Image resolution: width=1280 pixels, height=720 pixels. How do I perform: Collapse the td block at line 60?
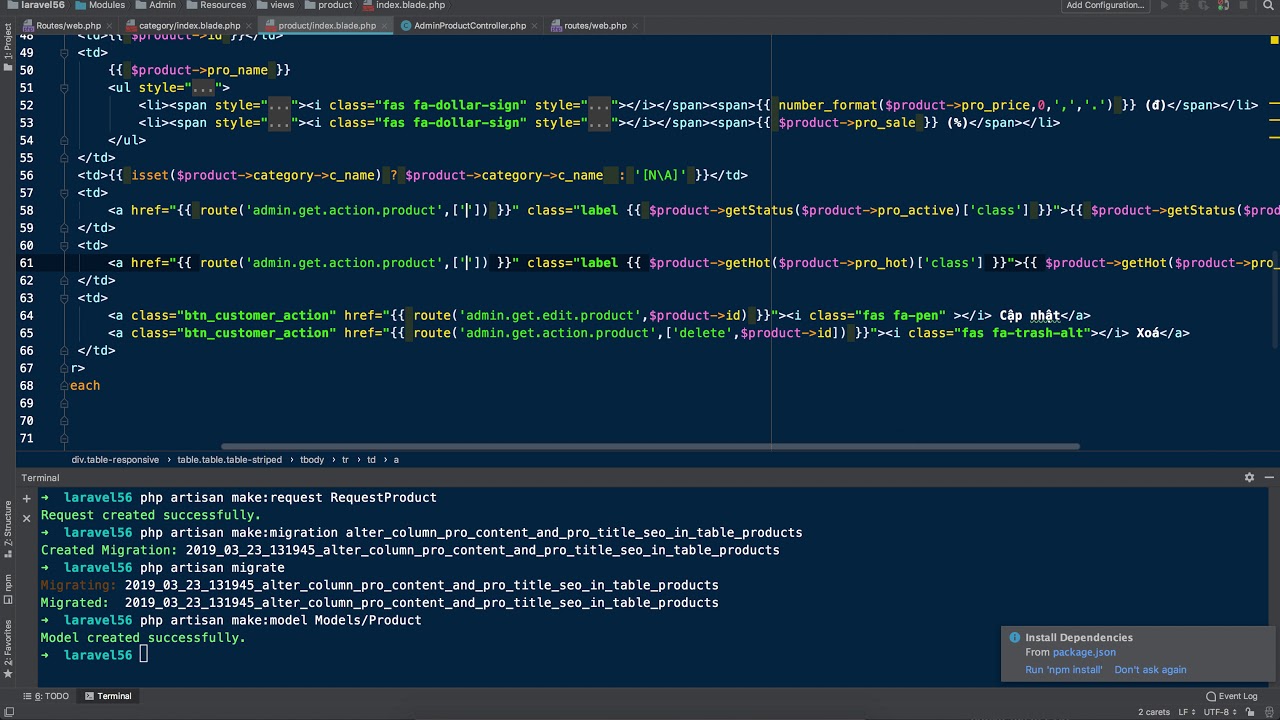pyautogui.click(x=65, y=246)
